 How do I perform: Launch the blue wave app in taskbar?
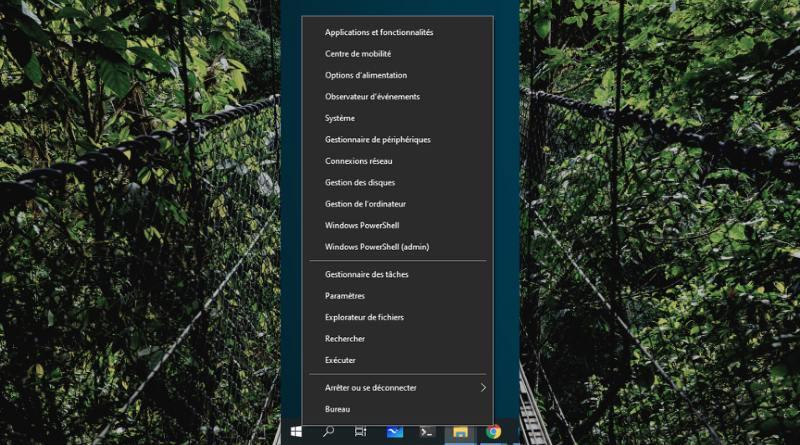coord(395,432)
